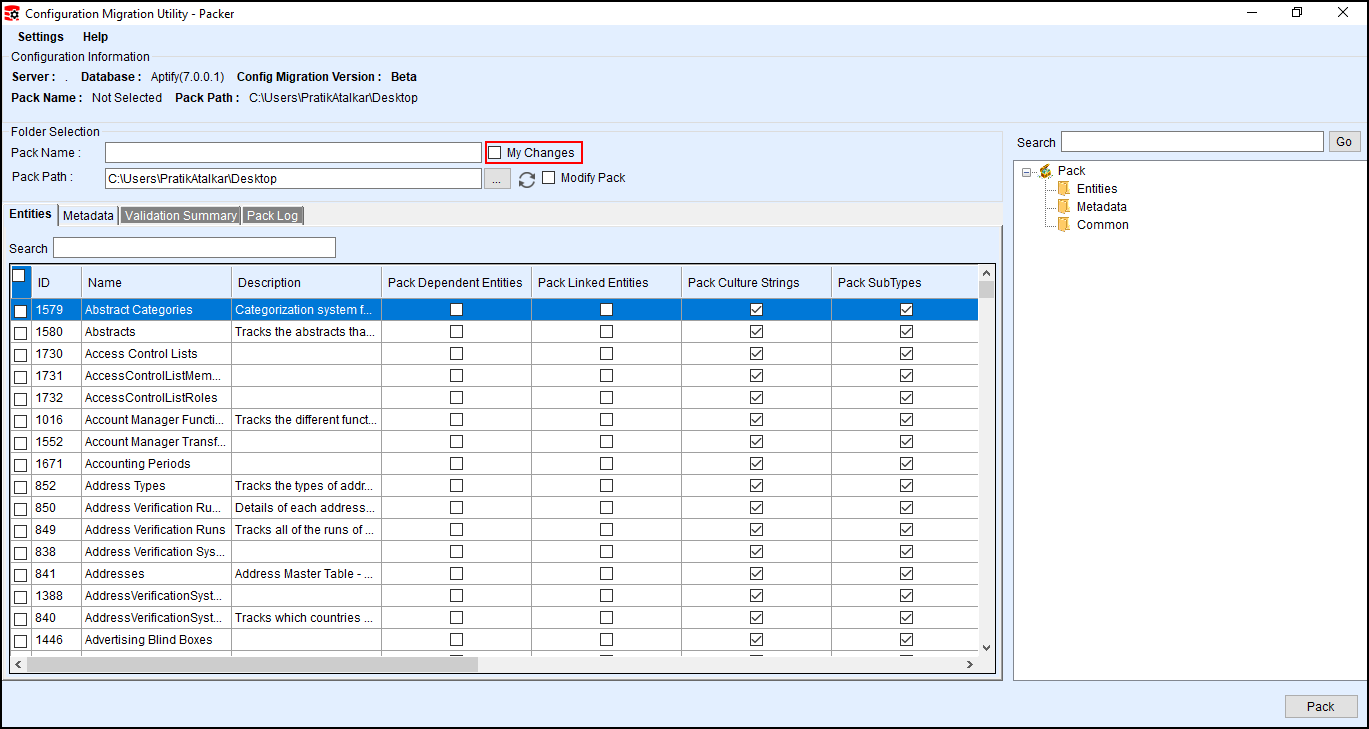The image size is (1369, 729).
Task: Click the grid's scroll right arrow
Action: click(970, 665)
